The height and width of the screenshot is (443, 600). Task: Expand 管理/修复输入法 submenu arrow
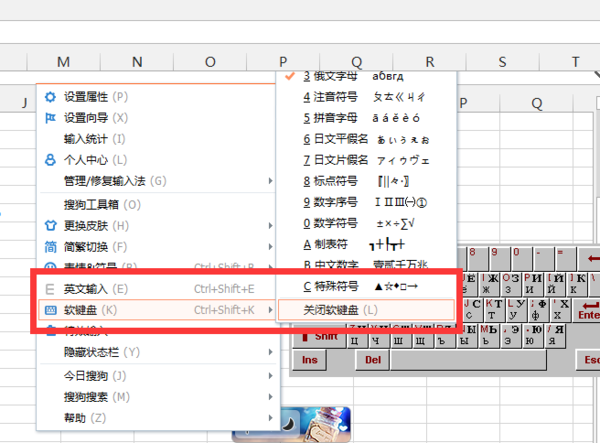click(x=270, y=181)
